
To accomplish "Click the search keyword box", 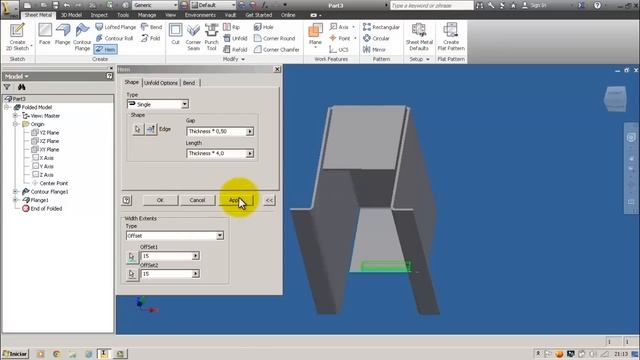I will [x=431, y=5].
